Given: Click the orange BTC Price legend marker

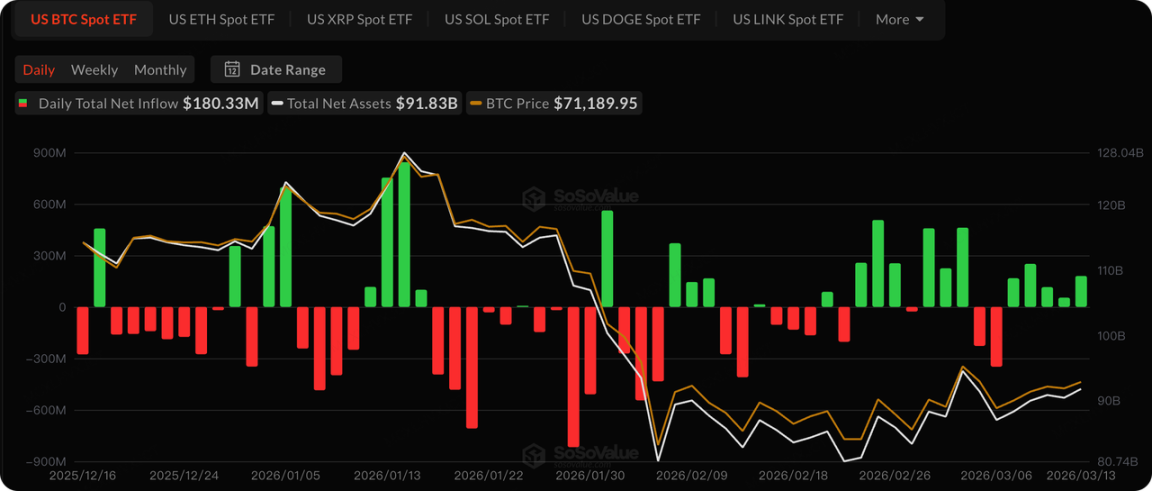Looking at the screenshot, I should tap(476, 103).
